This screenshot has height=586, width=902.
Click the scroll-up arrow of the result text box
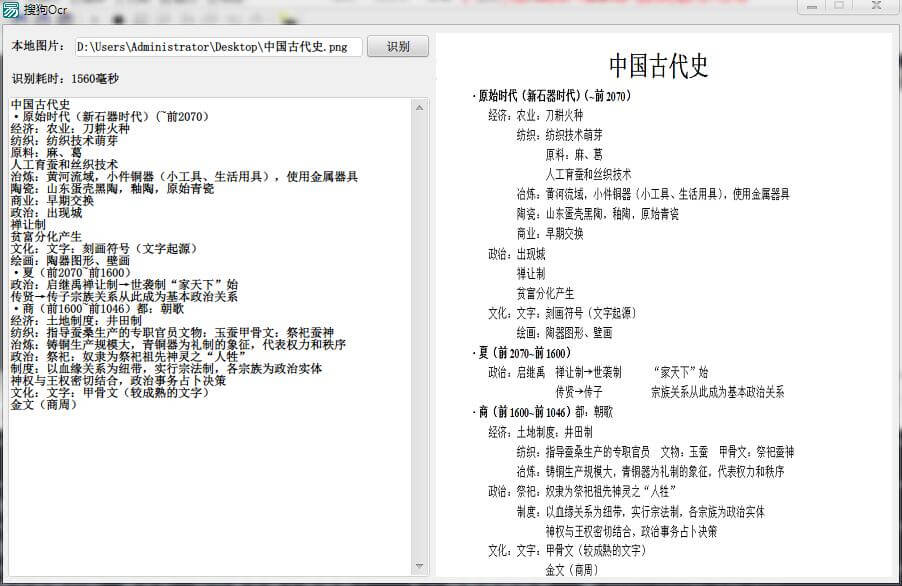coord(420,106)
